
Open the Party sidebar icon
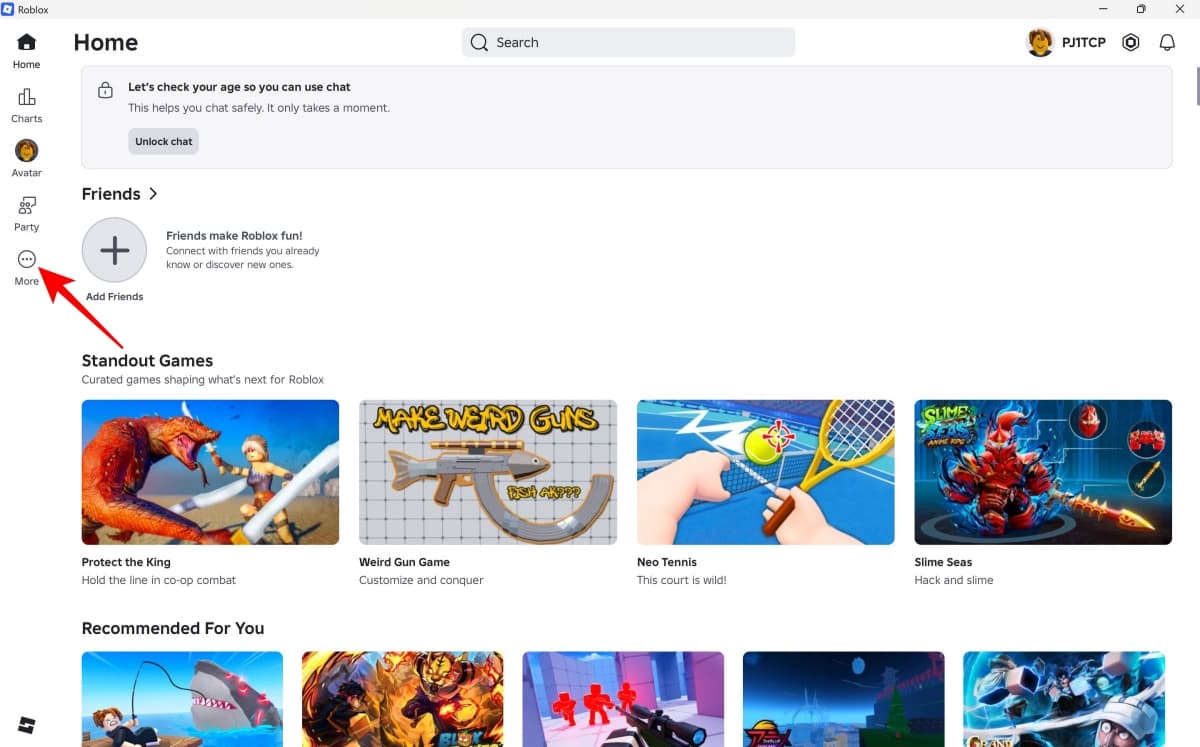coord(27,205)
